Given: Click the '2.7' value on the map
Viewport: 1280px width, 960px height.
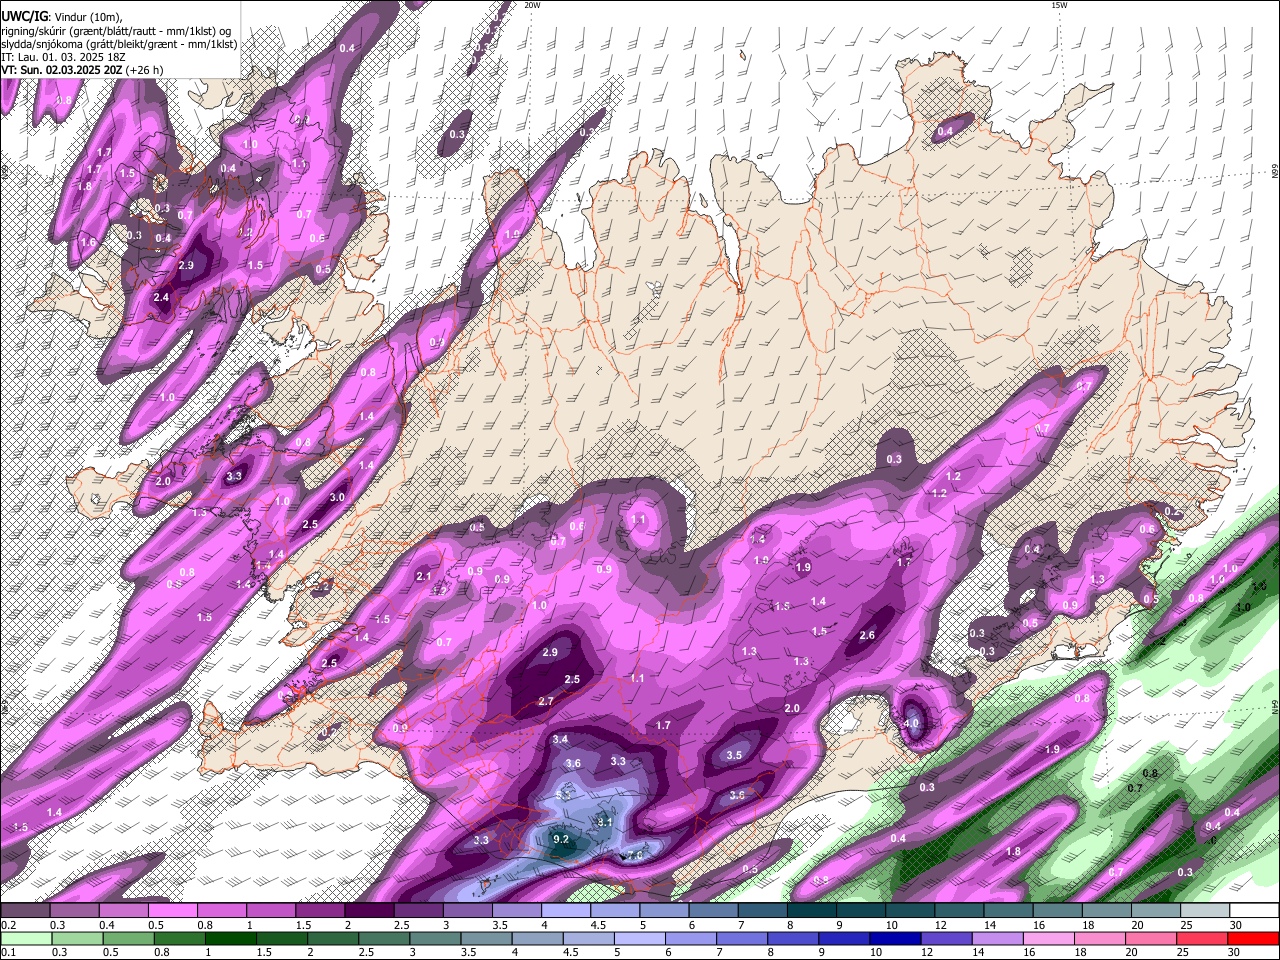Looking at the screenshot, I should 546,701.
